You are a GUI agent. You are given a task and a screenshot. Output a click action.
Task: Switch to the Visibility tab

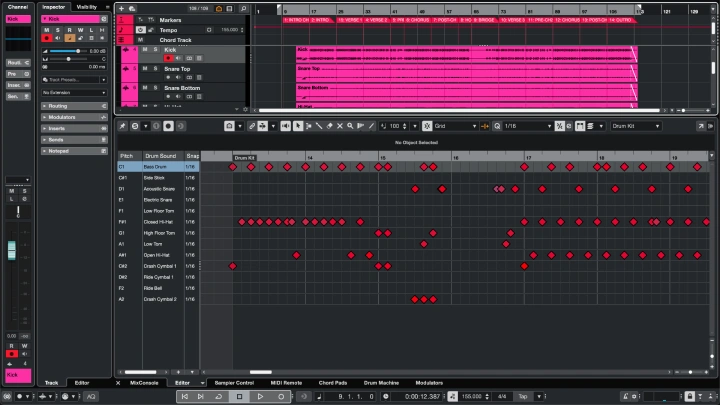point(87,7)
